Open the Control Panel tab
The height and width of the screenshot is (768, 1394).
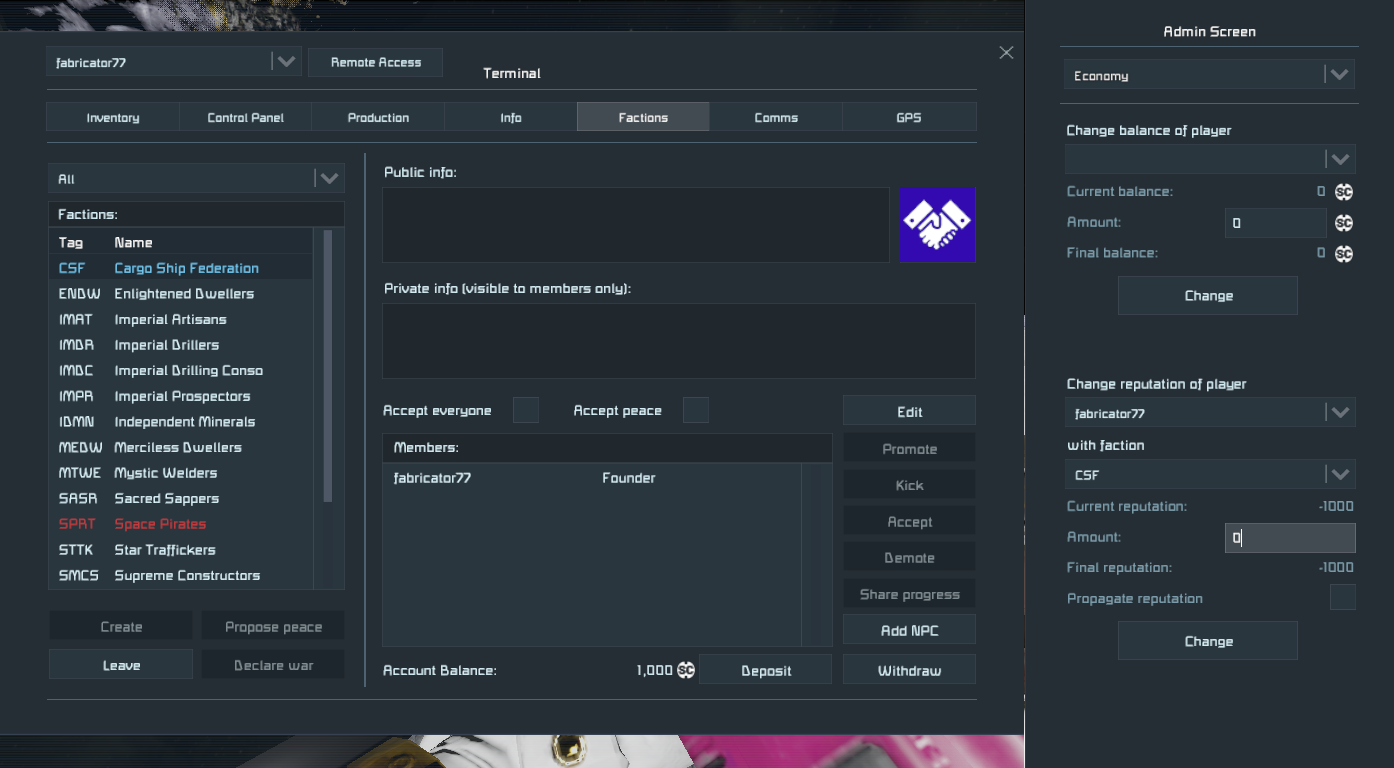tap(245, 117)
